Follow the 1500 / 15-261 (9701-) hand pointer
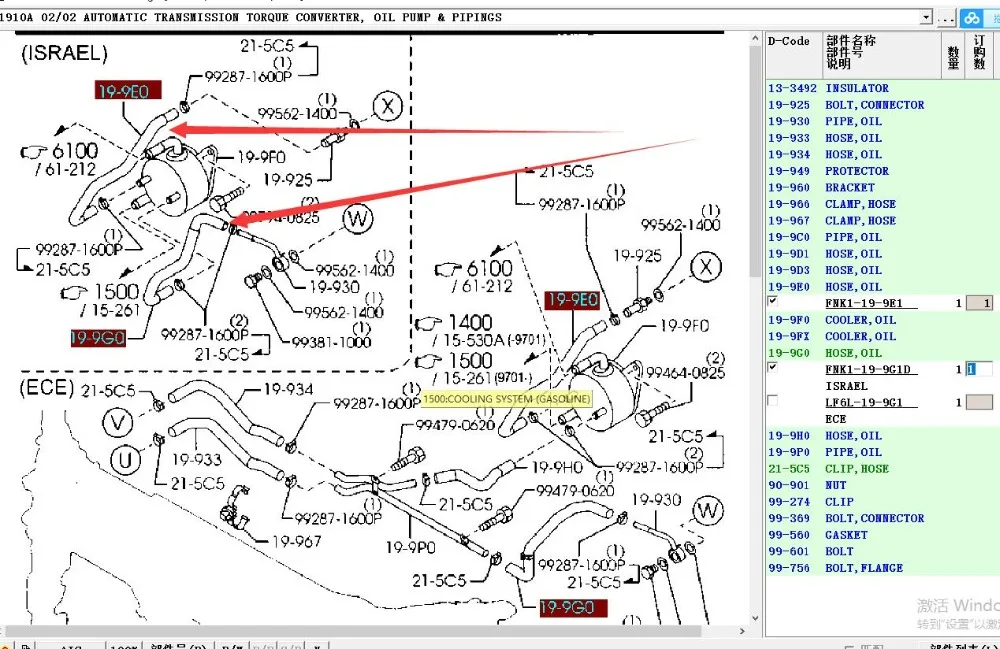 coord(429,361)
